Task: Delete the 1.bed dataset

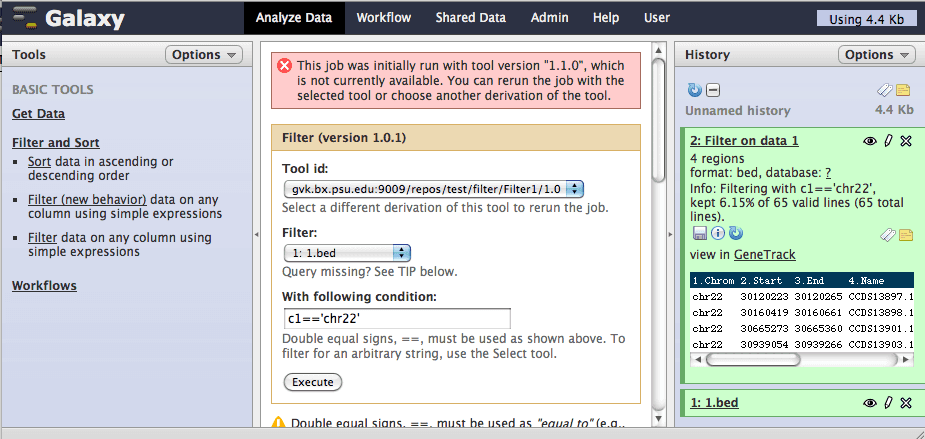Action: 905,403
